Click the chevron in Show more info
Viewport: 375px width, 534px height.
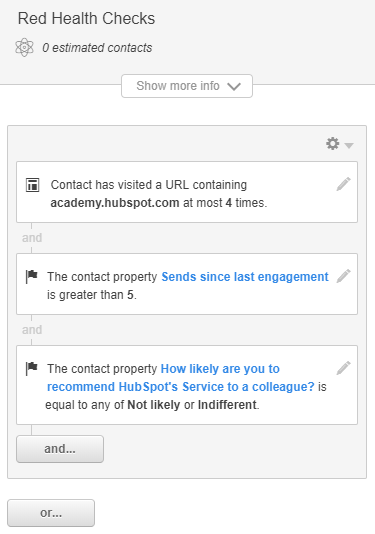click(x=234, y=87)
